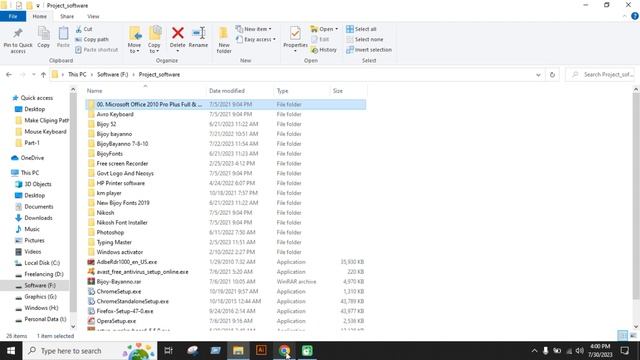Screen dimensions: 640x360
Task: Sort by the Type column header
Action: coord(301,91)
